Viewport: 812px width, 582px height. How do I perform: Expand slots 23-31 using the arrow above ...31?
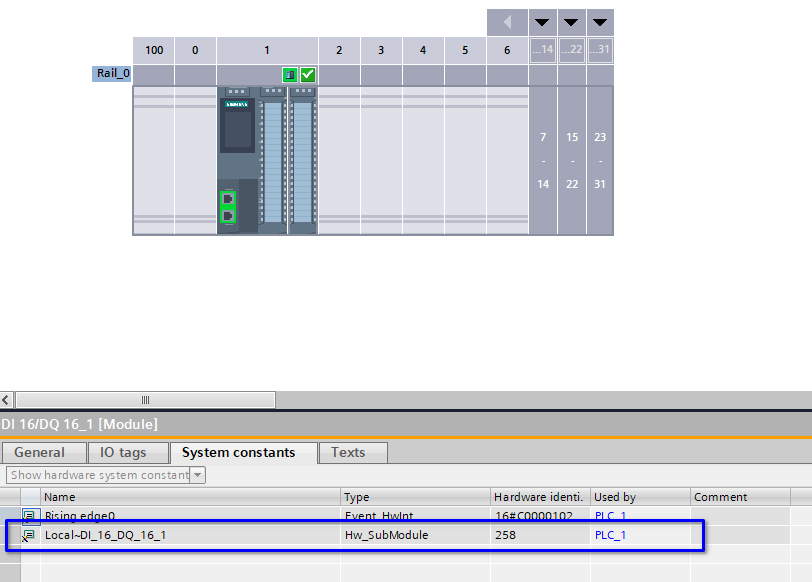coord(600,22)
